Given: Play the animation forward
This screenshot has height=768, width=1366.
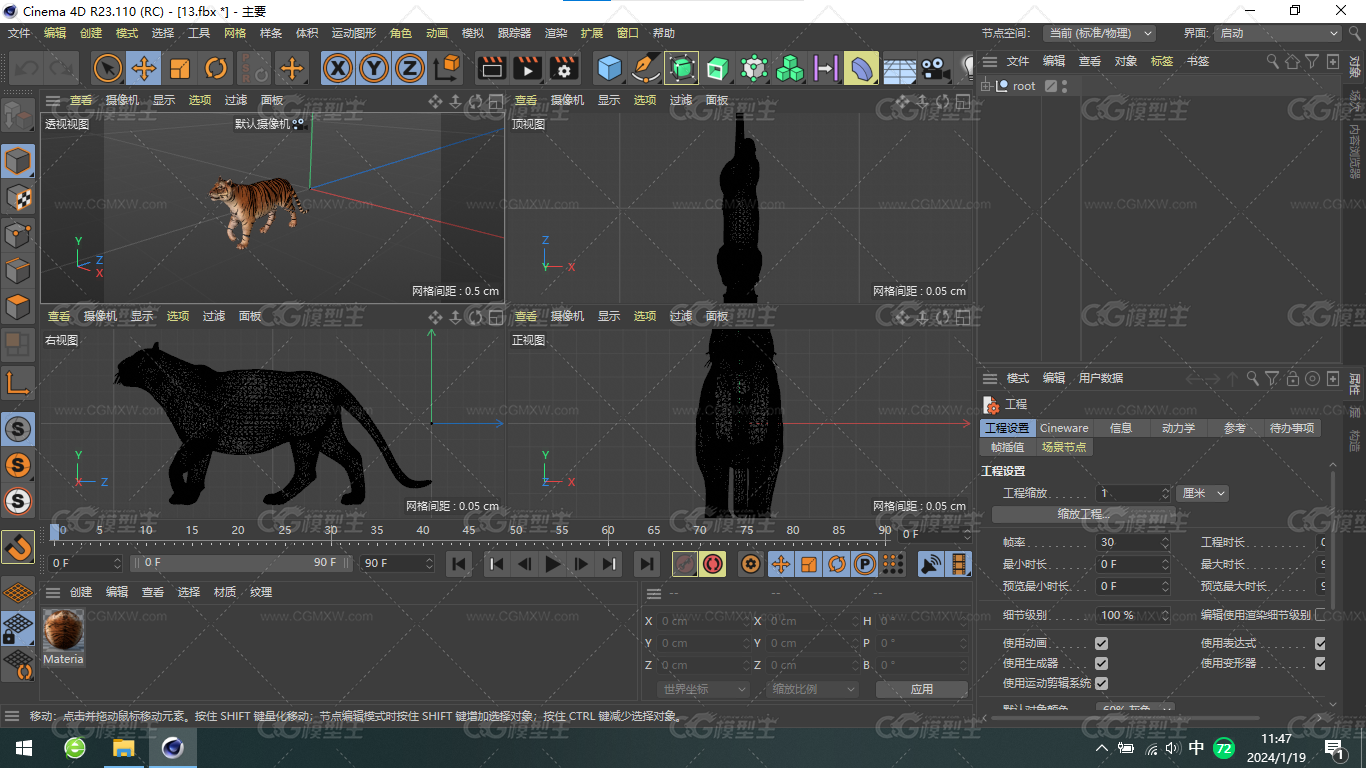Looking at the screenshot, I should pos(552,564).
